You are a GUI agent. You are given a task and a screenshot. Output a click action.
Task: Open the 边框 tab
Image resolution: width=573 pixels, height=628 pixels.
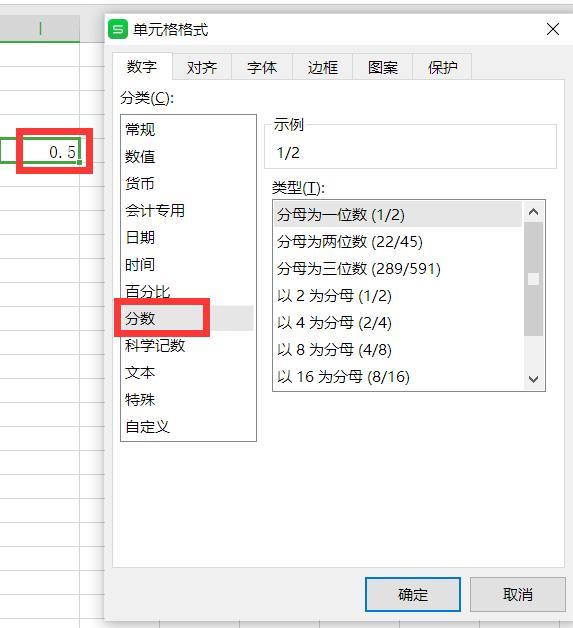322,67
